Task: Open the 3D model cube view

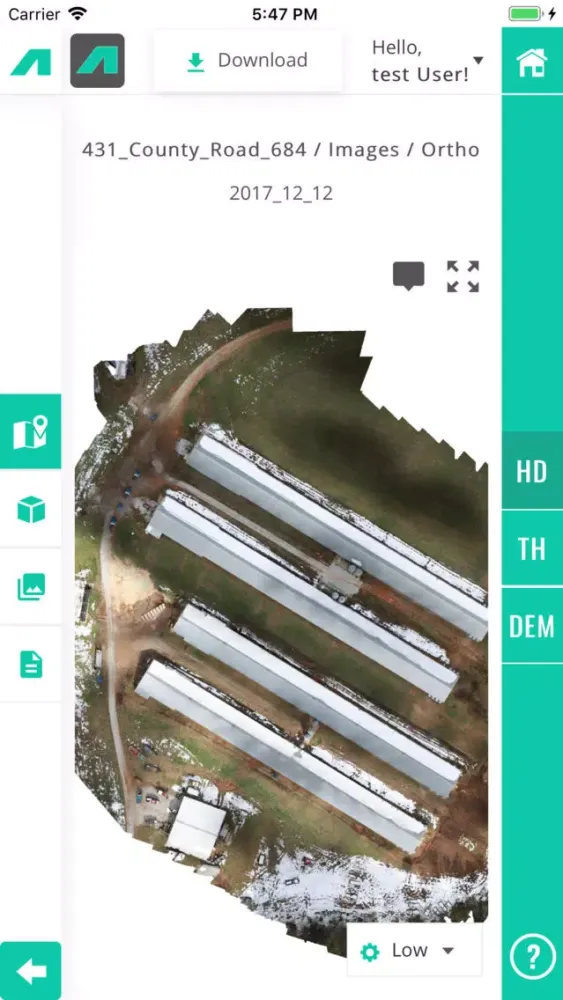Action: (31, 510)
